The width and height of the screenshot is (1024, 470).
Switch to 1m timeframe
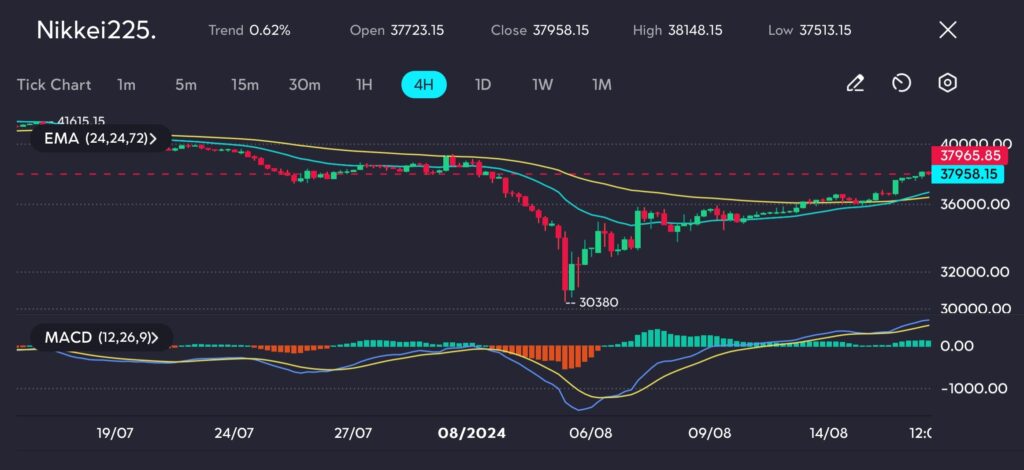(x=126, y=85)
